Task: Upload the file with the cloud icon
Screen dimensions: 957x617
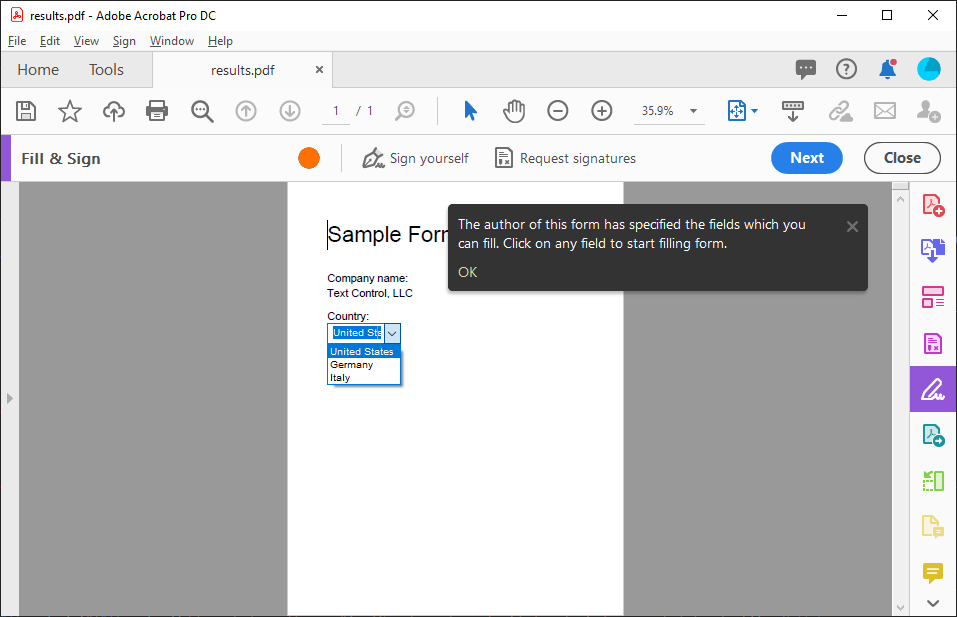Action: pyautogui.click(x=114, y=111)
